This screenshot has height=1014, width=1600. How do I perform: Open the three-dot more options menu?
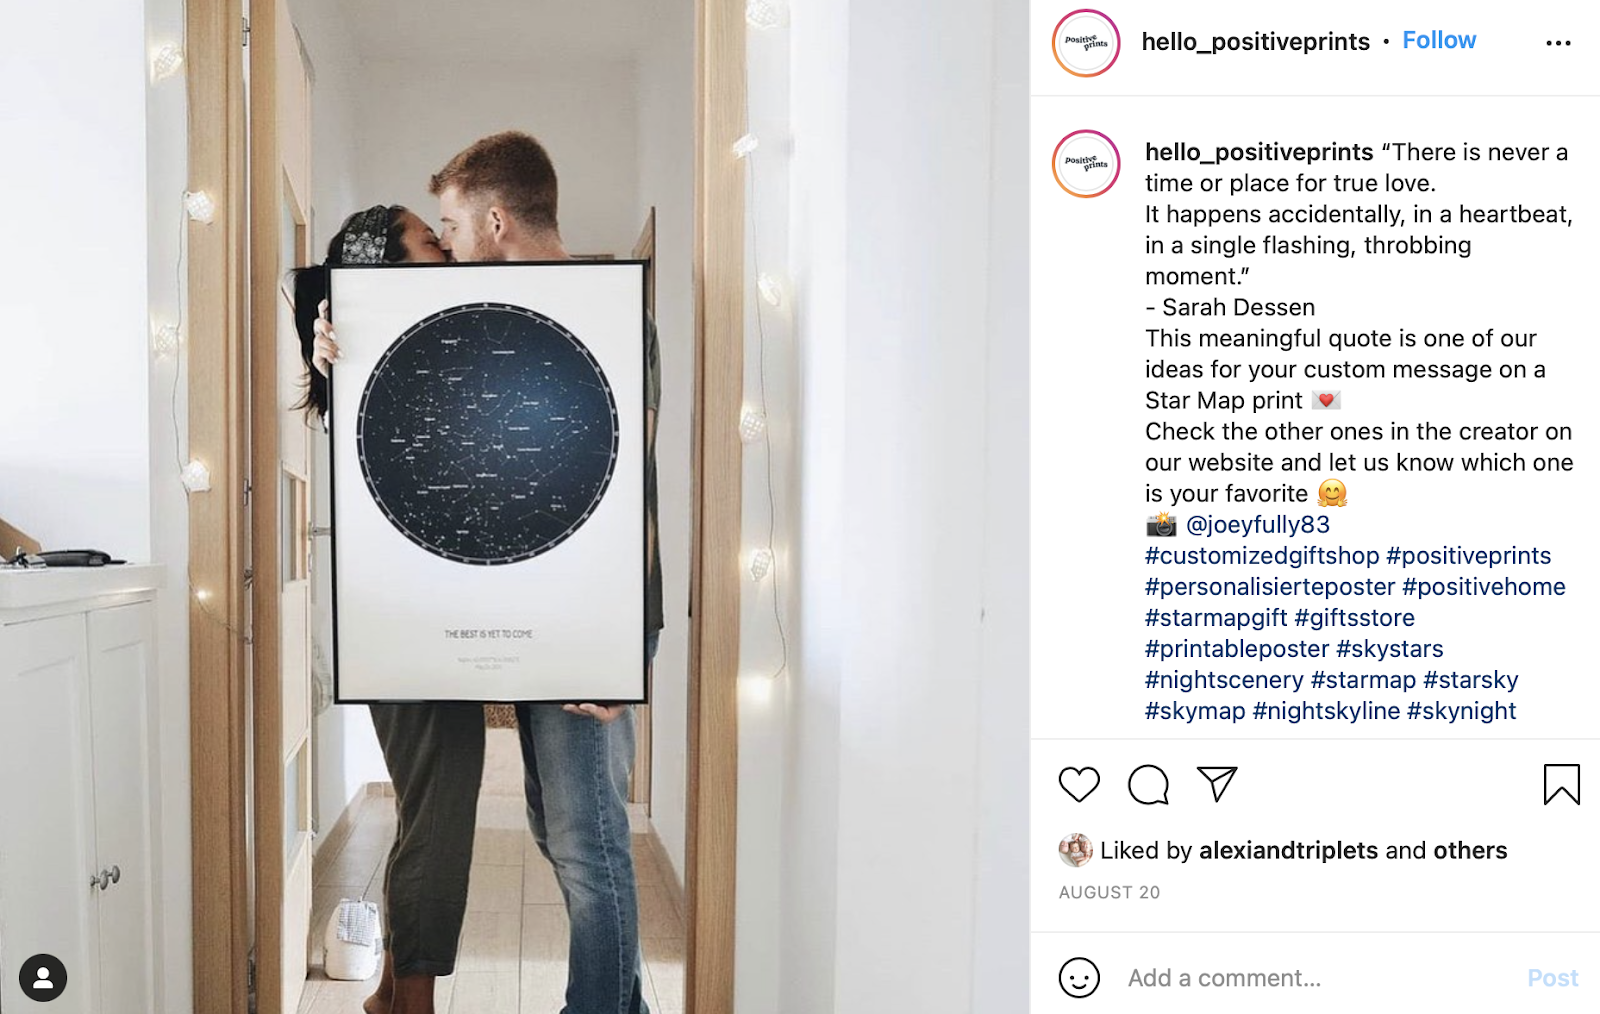[x=1558, y=43]
